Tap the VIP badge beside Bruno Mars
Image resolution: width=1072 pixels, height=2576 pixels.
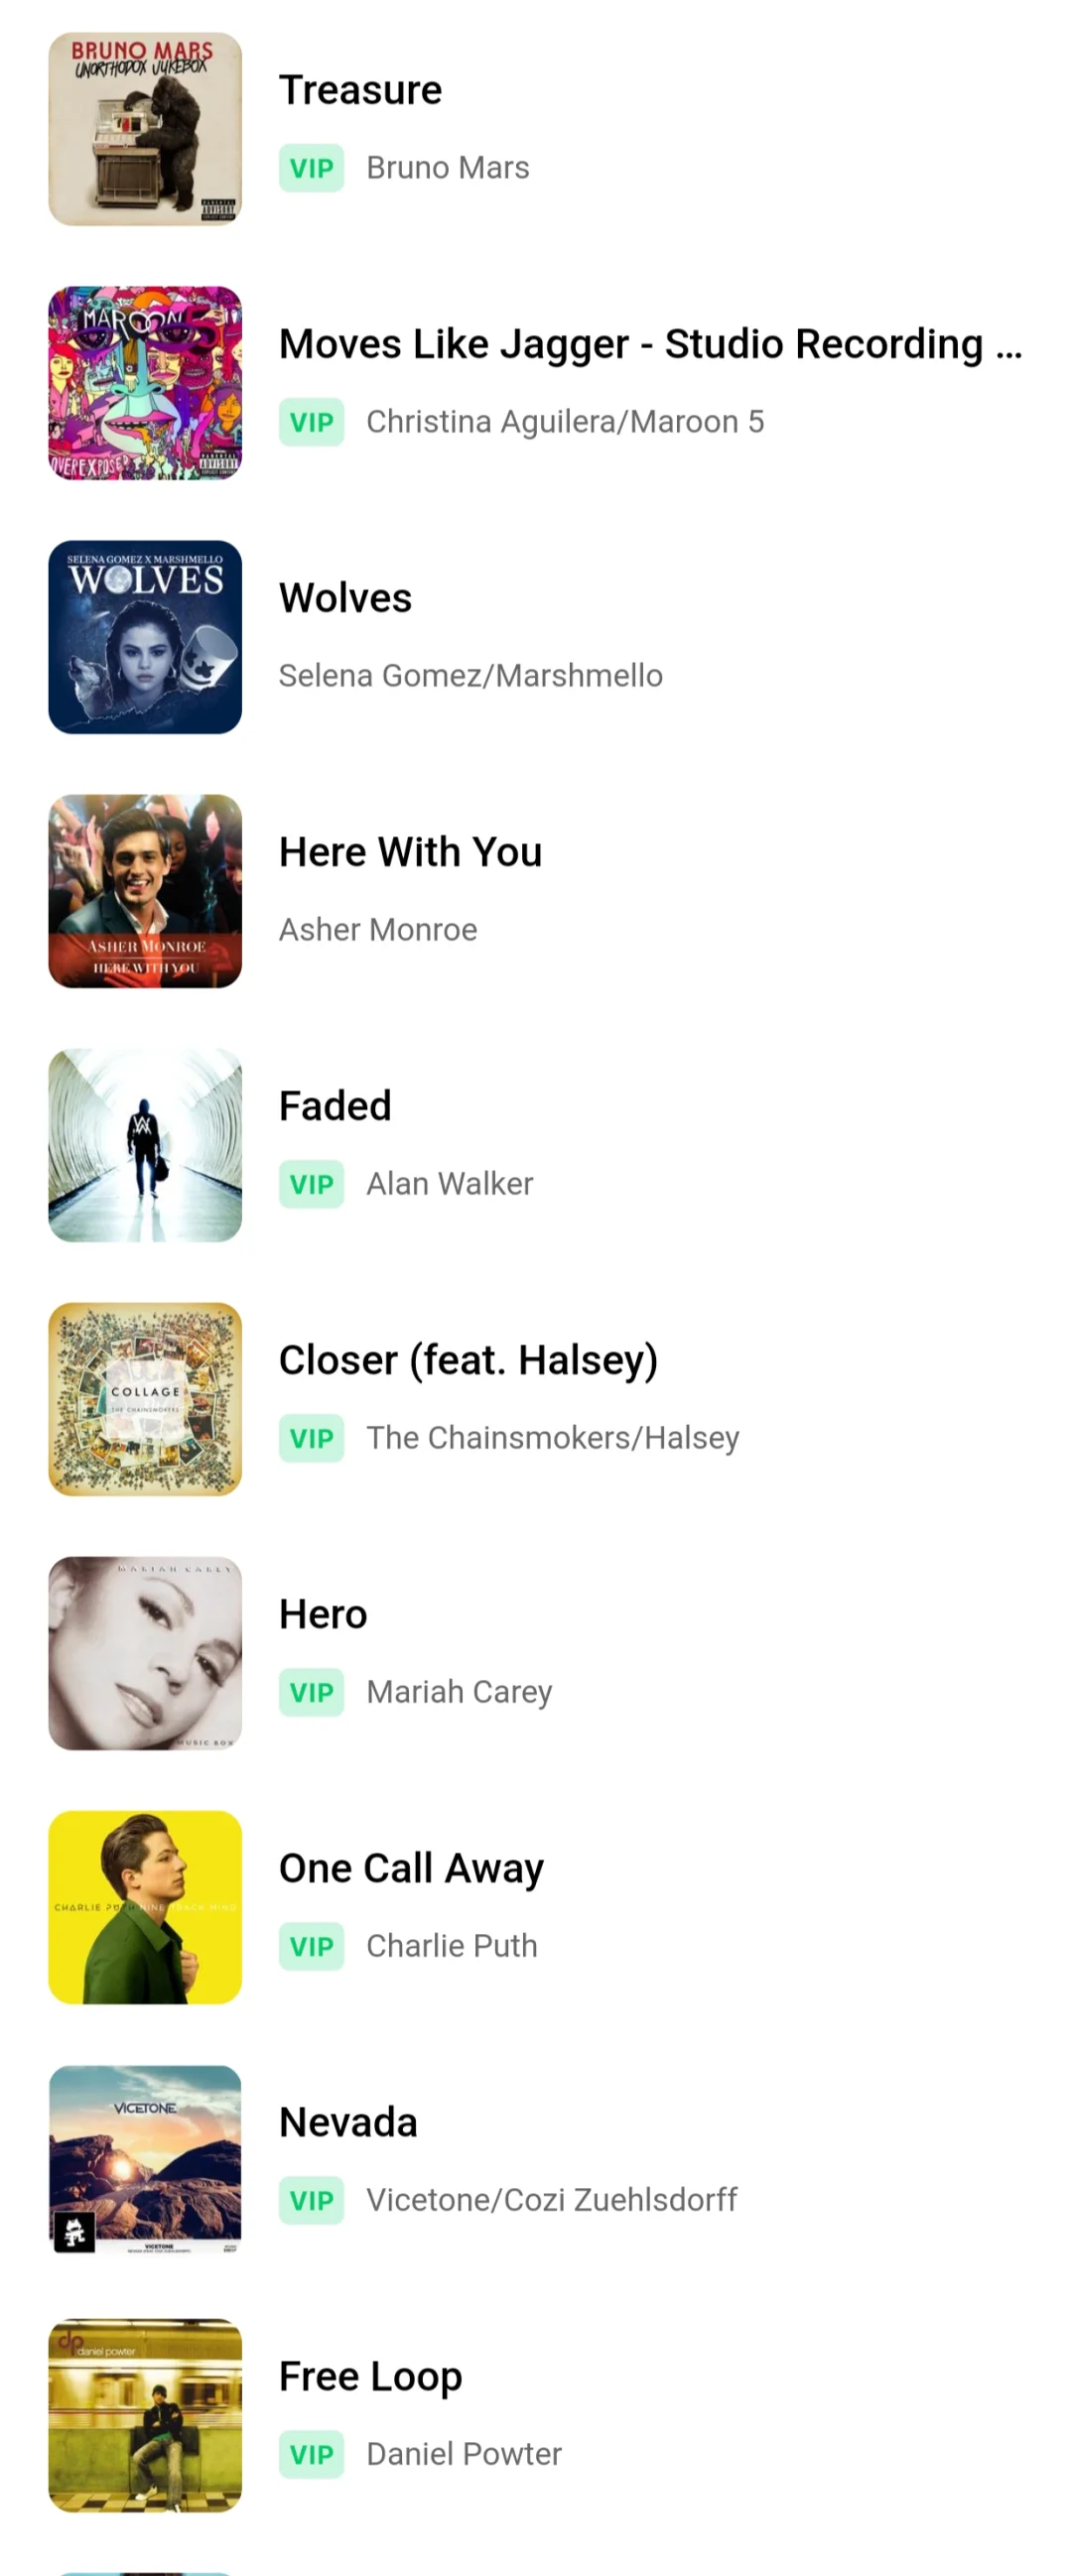pos(311,168)
